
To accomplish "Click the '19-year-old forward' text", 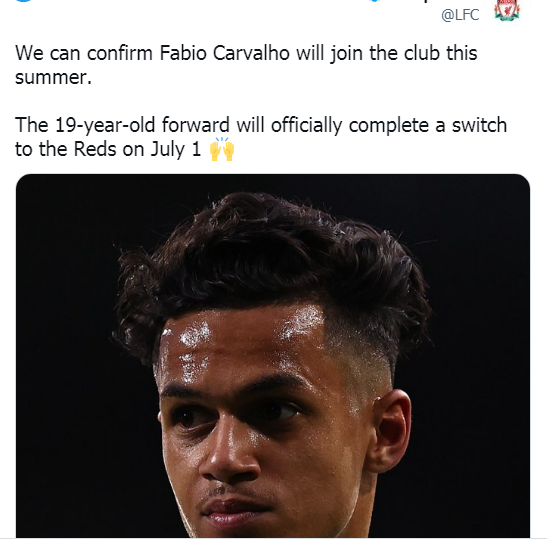I will (142, 125).
